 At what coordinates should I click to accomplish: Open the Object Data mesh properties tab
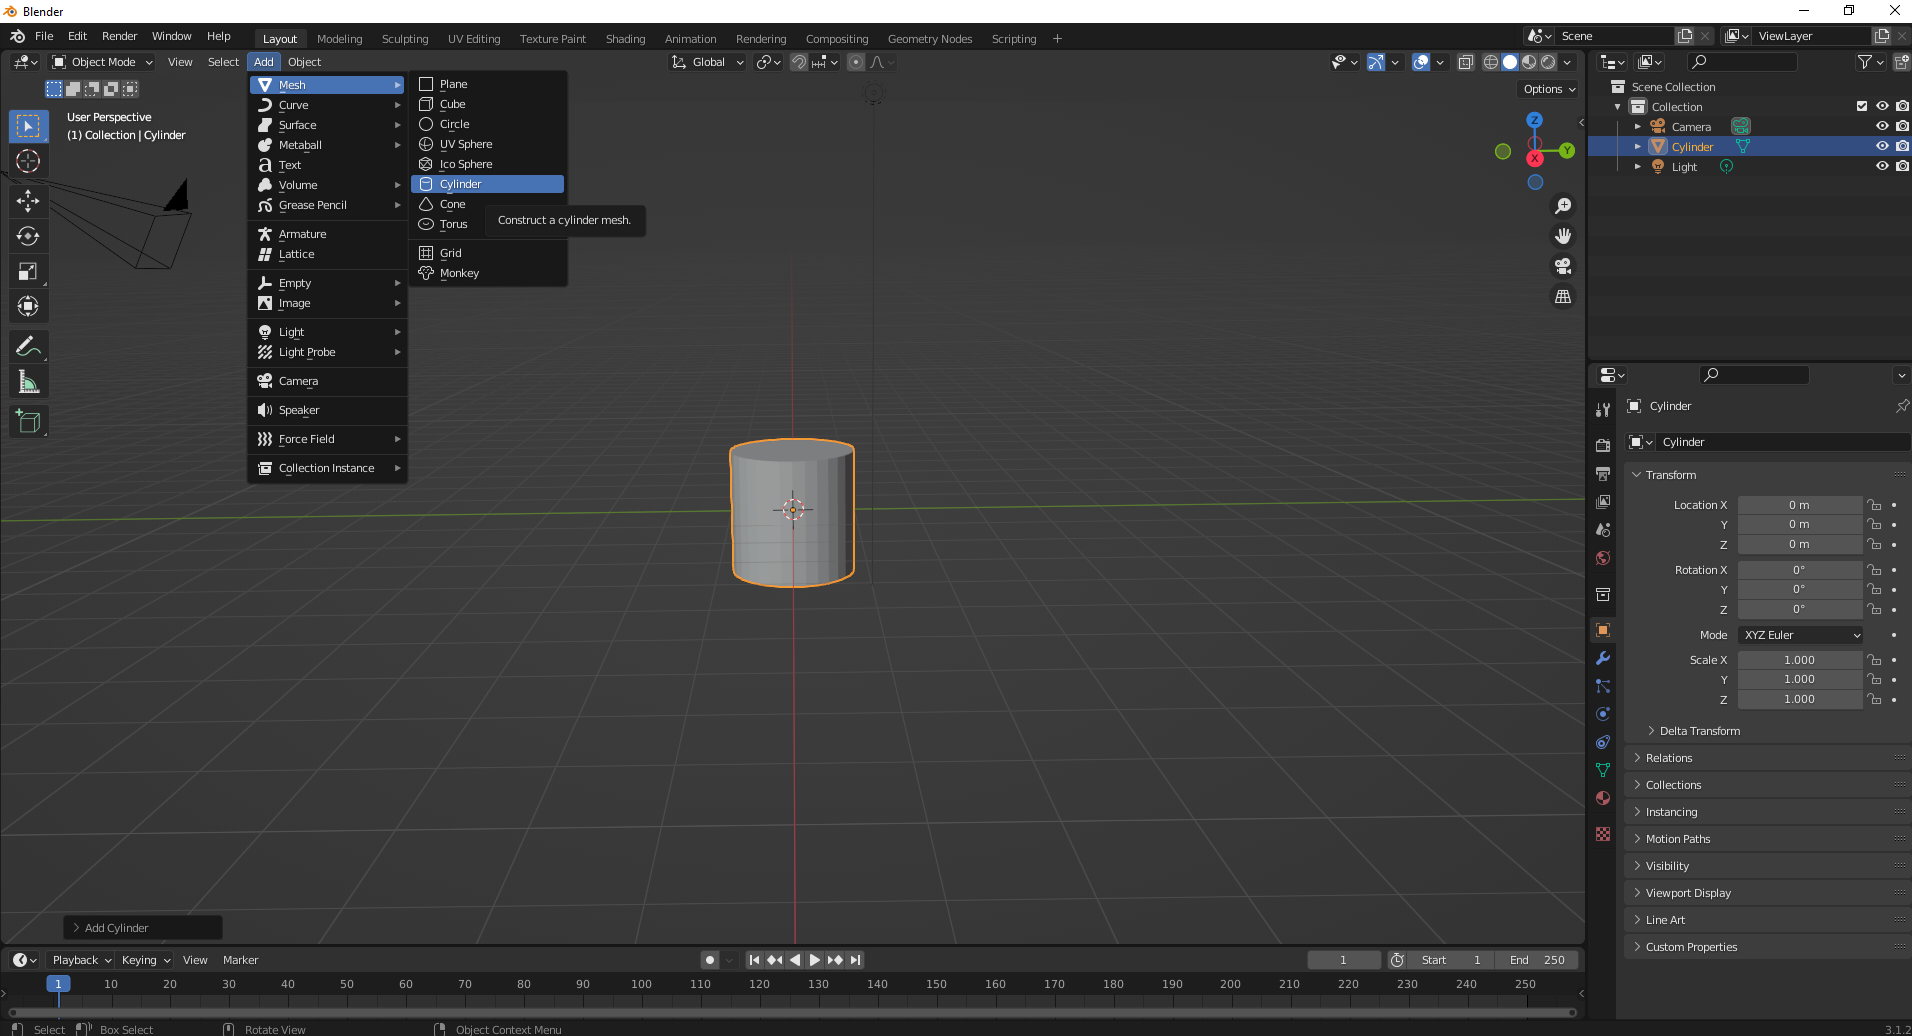1603,770
